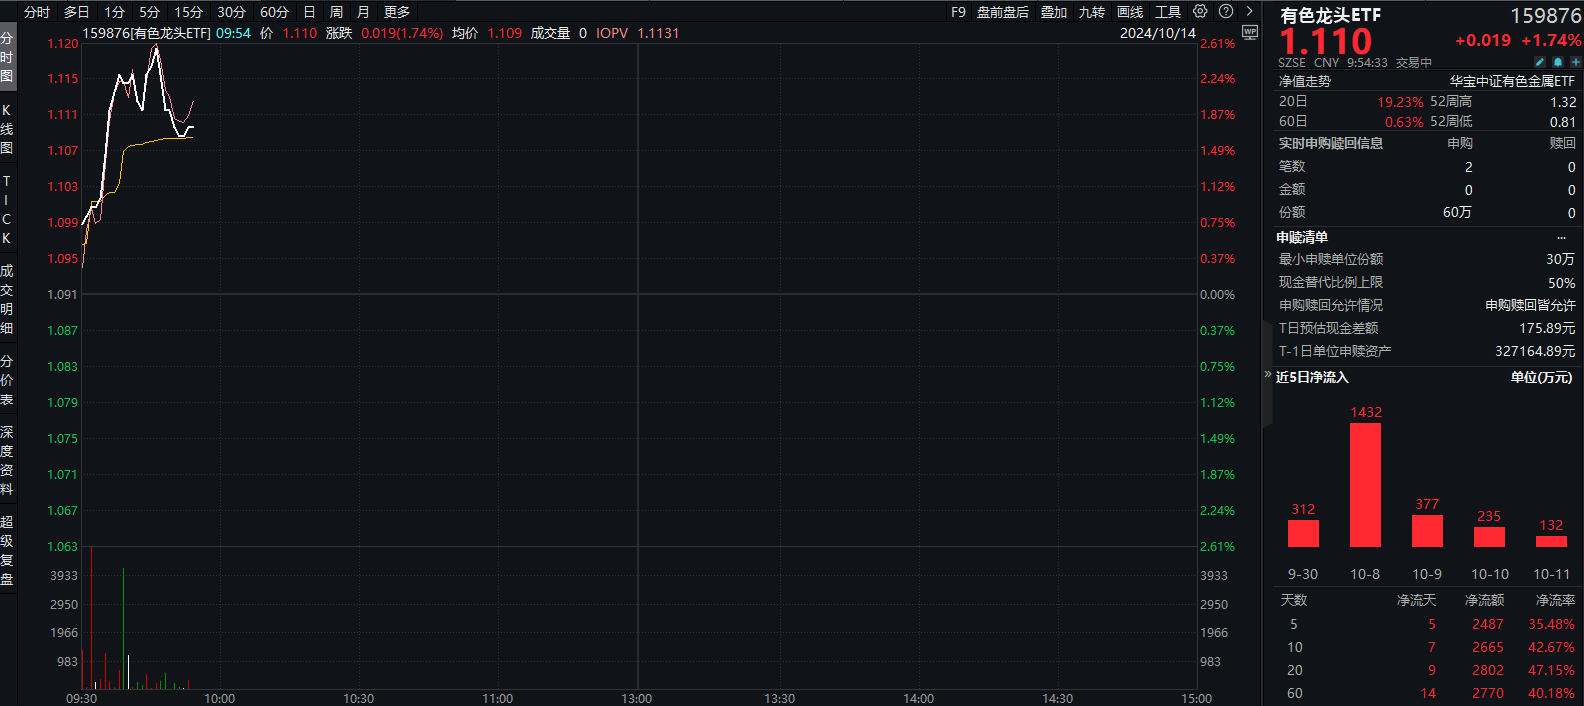The image size is (1584, 706).
Task: Switch to 5分 chart period tab
Action: tap(149, 12)
